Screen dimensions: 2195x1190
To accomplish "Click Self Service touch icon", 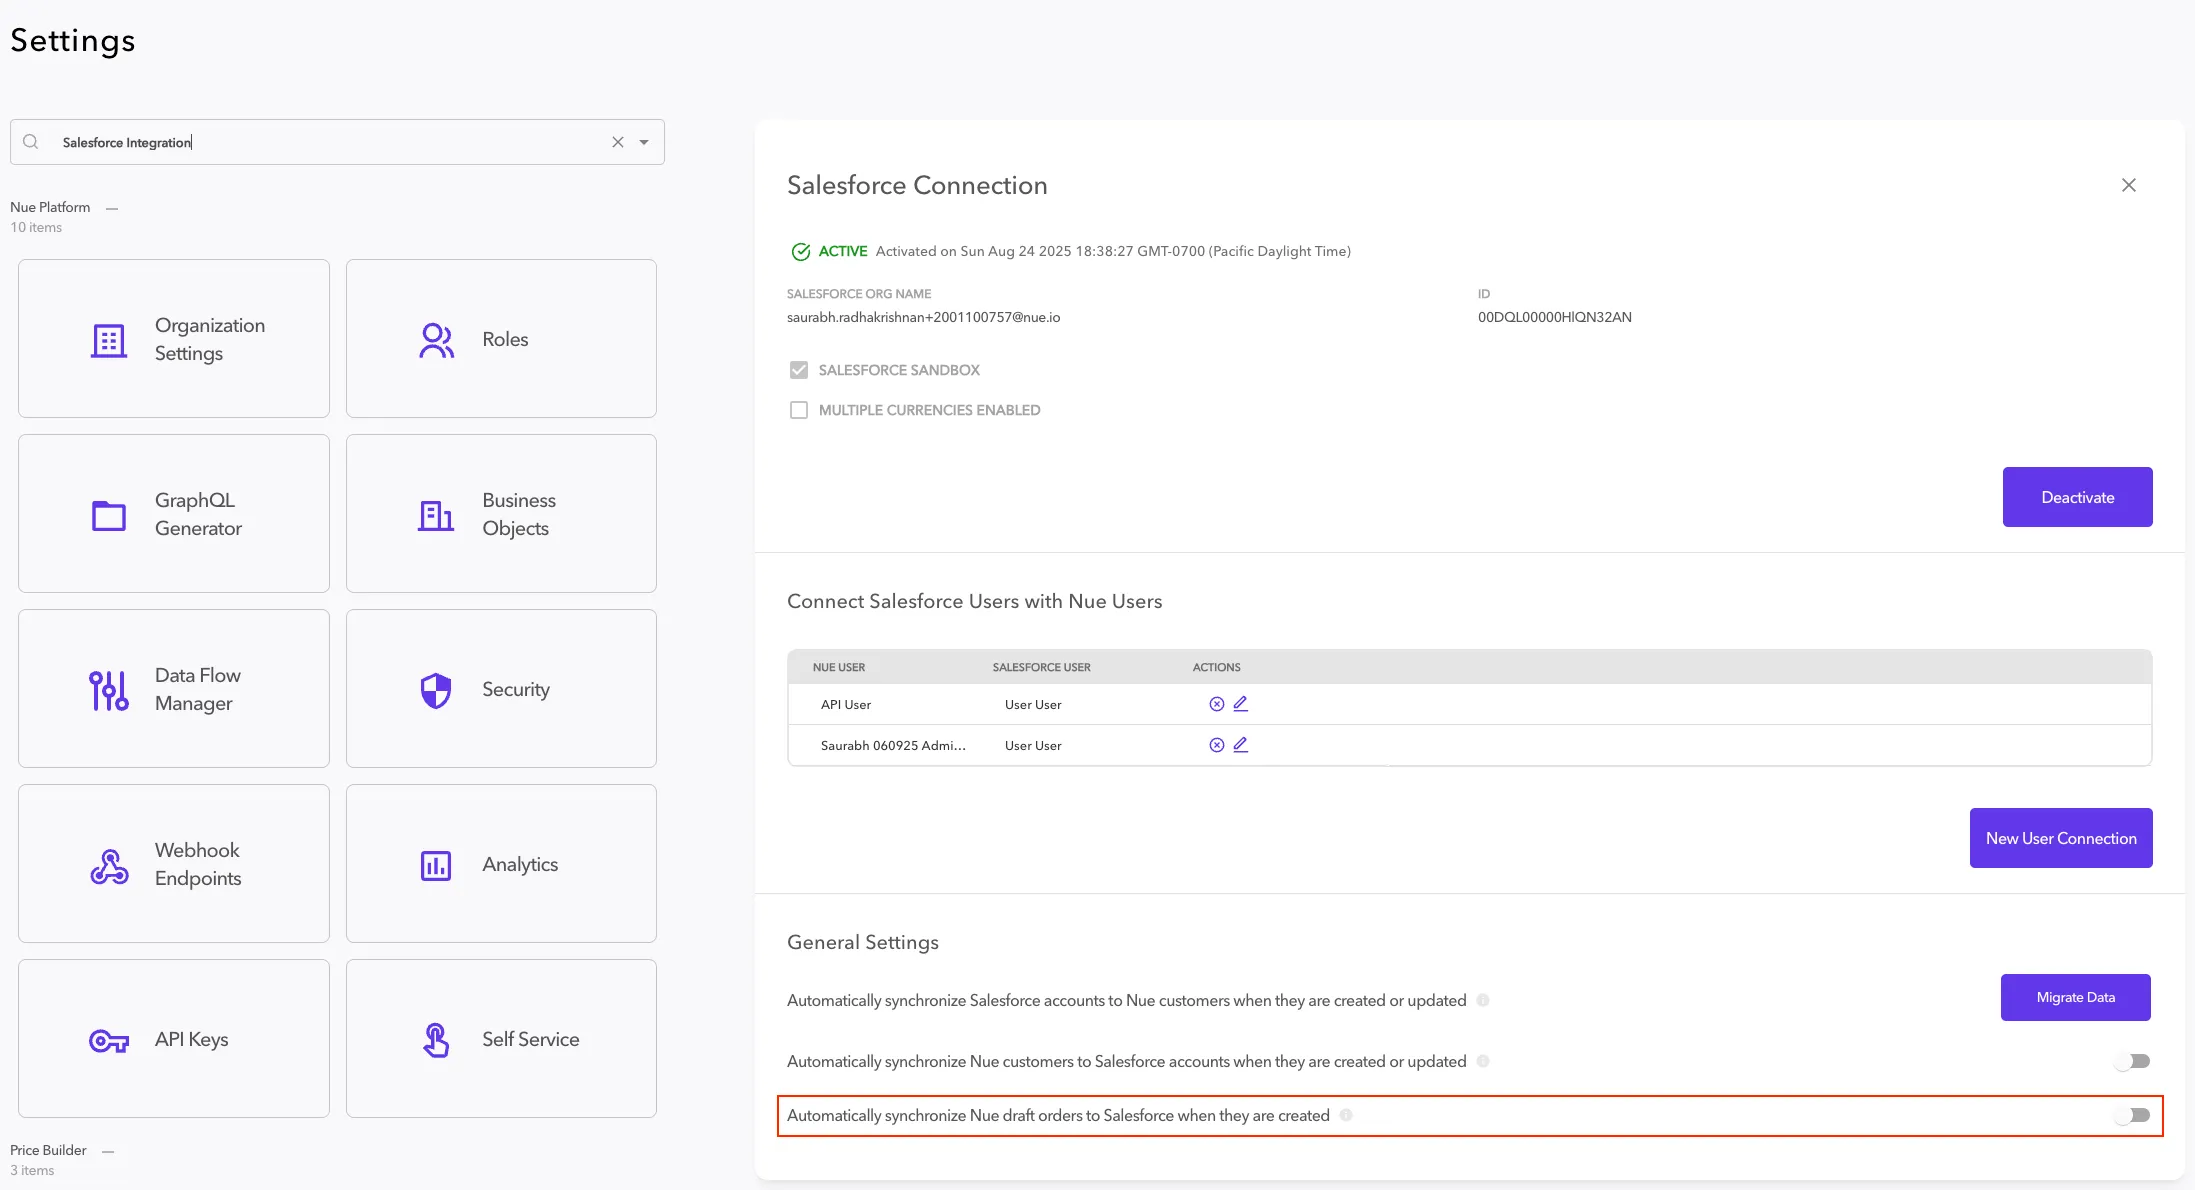I will click(x=436, y=1040).
